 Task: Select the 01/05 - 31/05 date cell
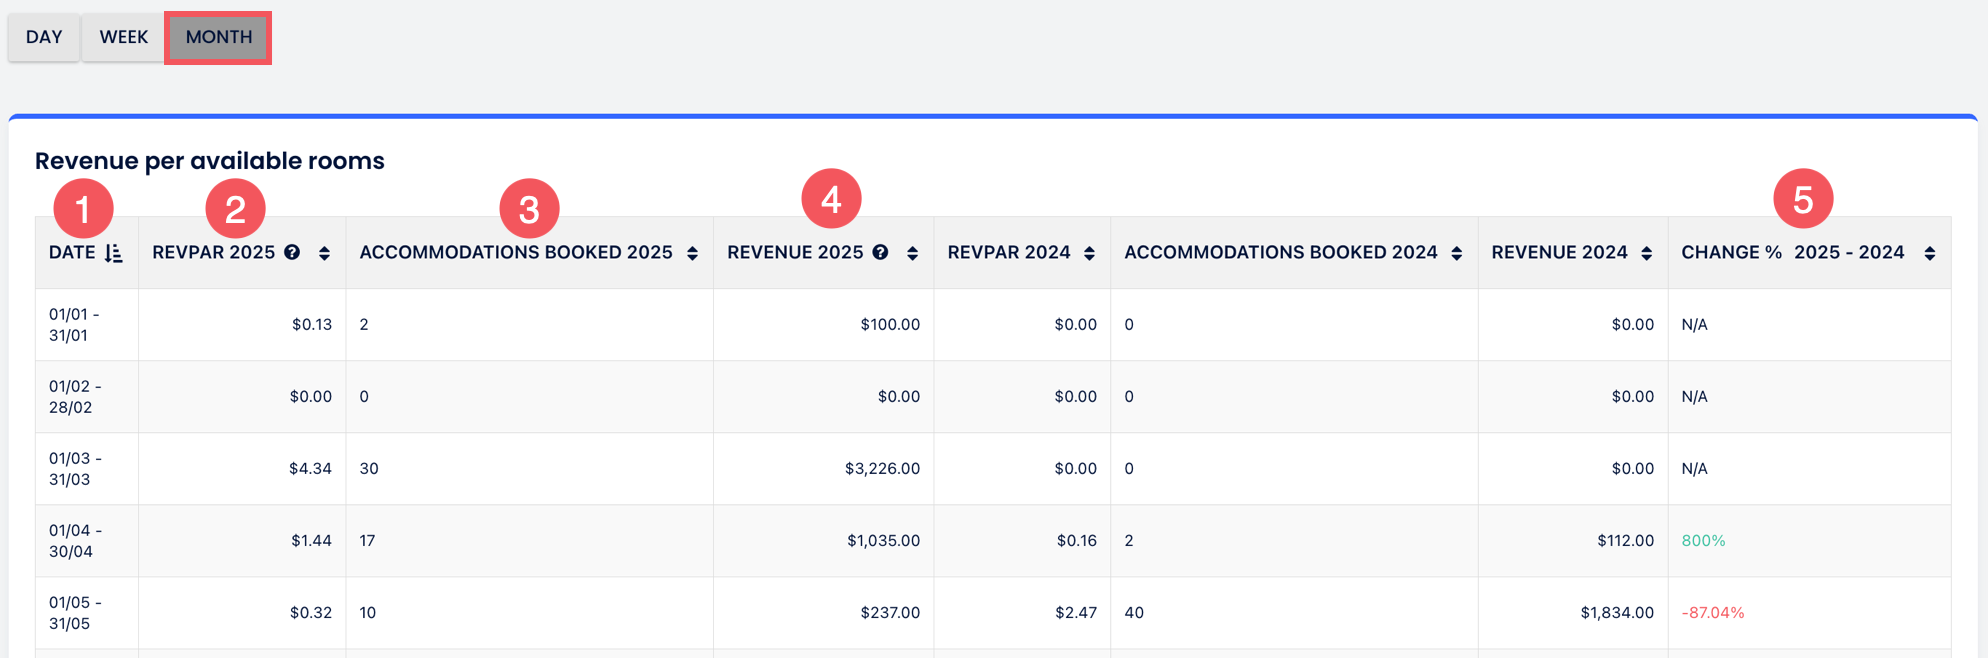(x=74, y=612)
